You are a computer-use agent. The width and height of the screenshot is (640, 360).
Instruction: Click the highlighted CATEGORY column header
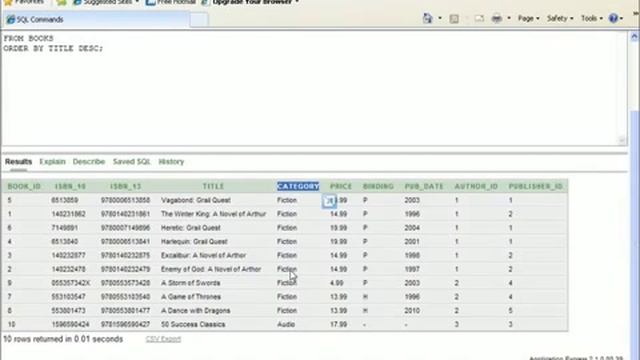pos(298,187)
